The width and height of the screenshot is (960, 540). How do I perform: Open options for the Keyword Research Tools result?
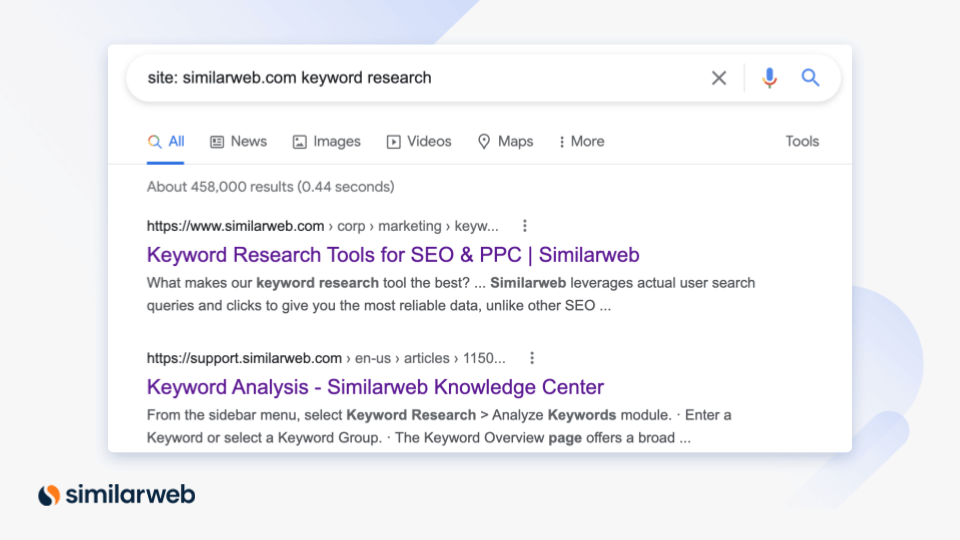[x=525, y=226]
